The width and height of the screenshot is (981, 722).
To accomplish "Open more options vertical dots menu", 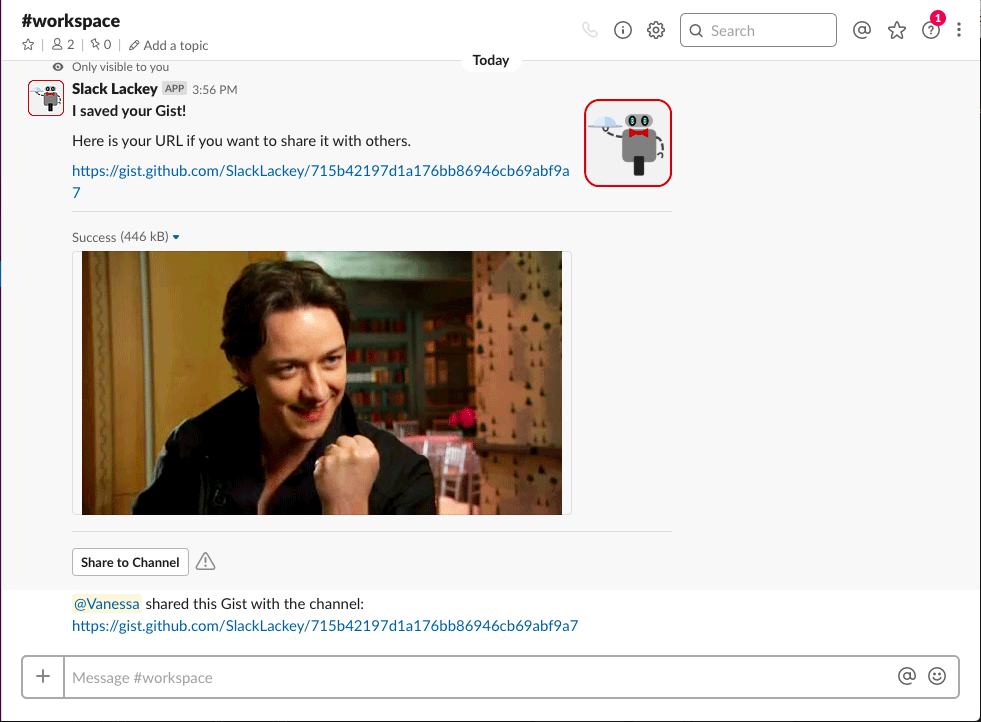I will pyautogui.click(x=958, y=30).
